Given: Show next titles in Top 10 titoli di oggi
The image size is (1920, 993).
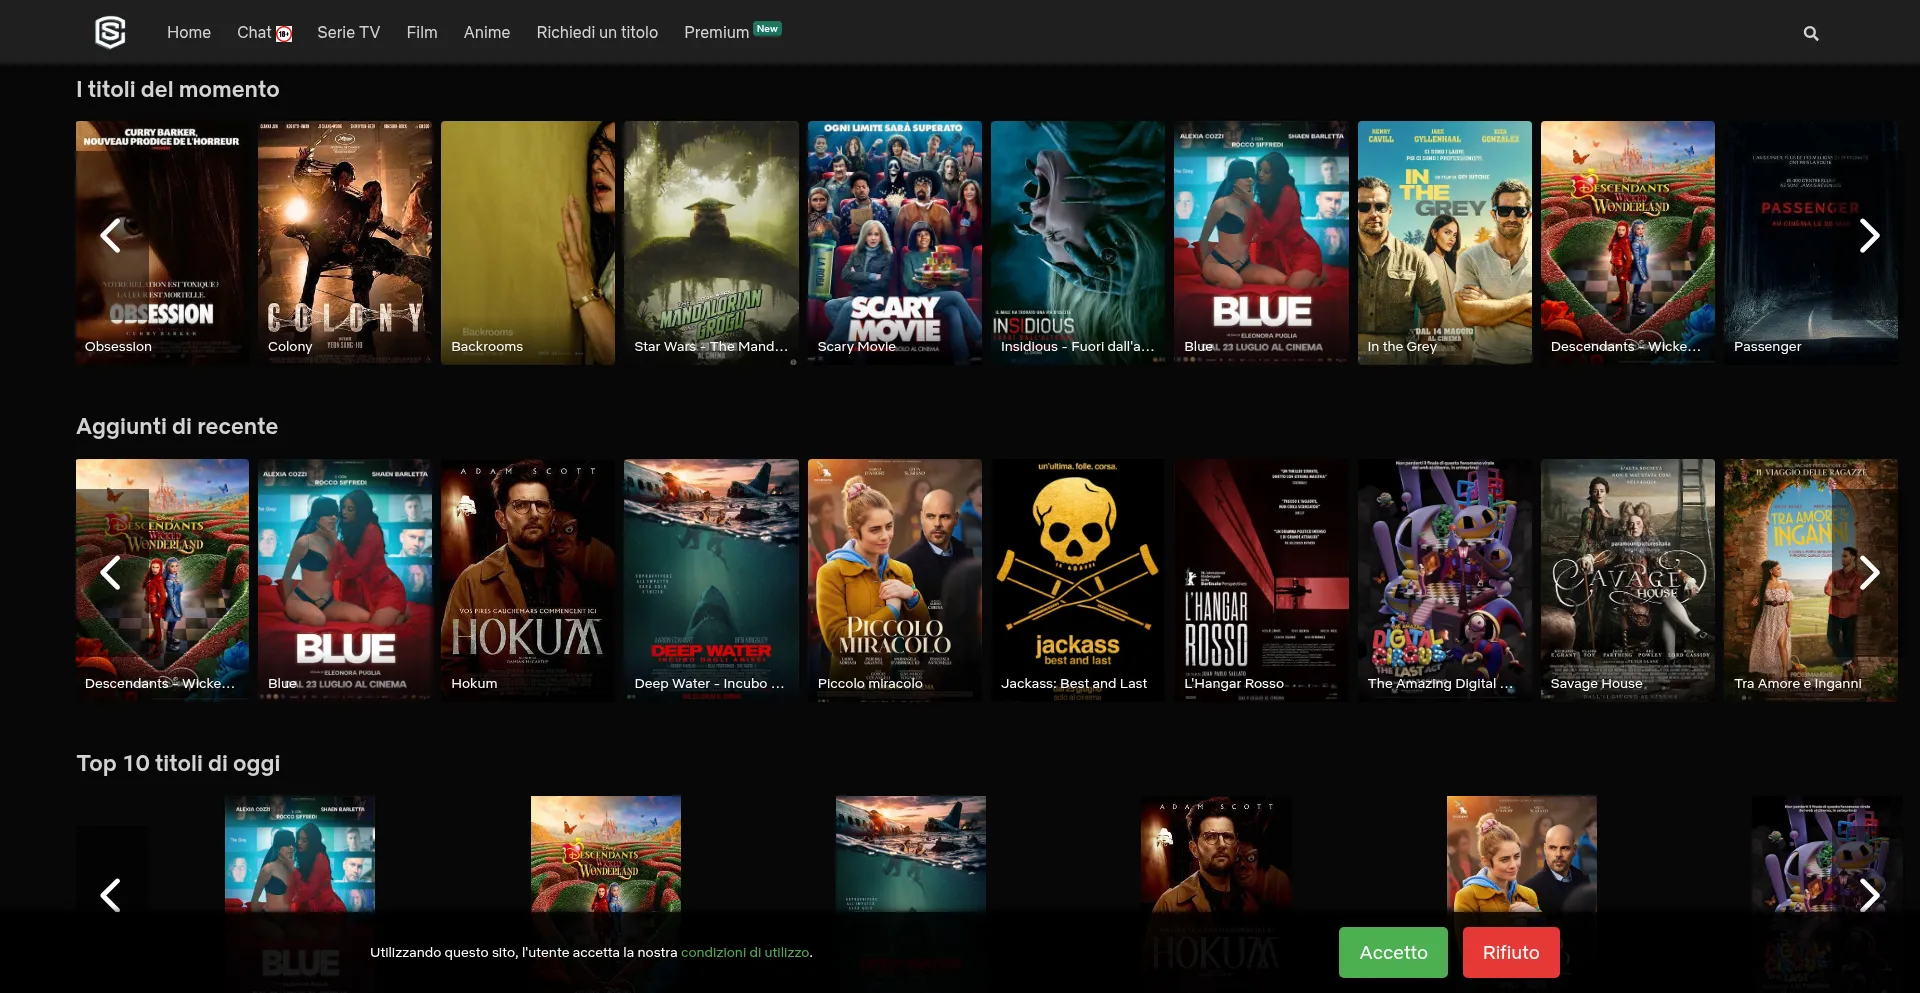Looking at the screenshot, I should point(1869,895).
